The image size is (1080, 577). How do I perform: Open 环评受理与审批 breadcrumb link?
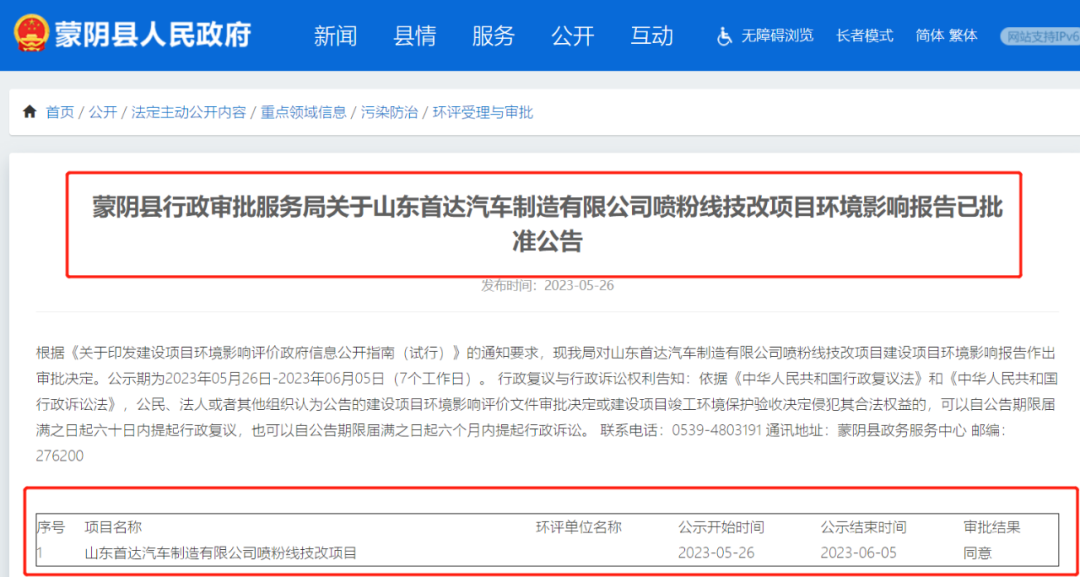(x=482, y=112)
